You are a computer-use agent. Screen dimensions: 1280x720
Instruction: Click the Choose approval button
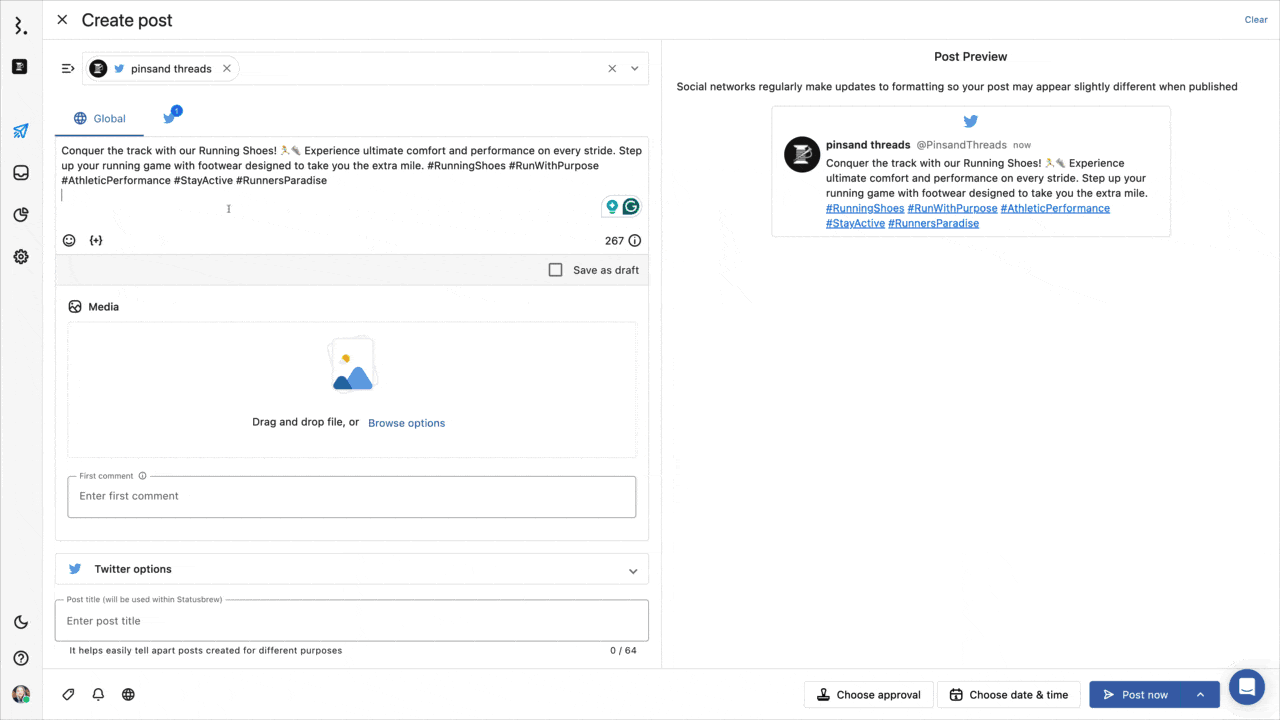pos(868,695)
